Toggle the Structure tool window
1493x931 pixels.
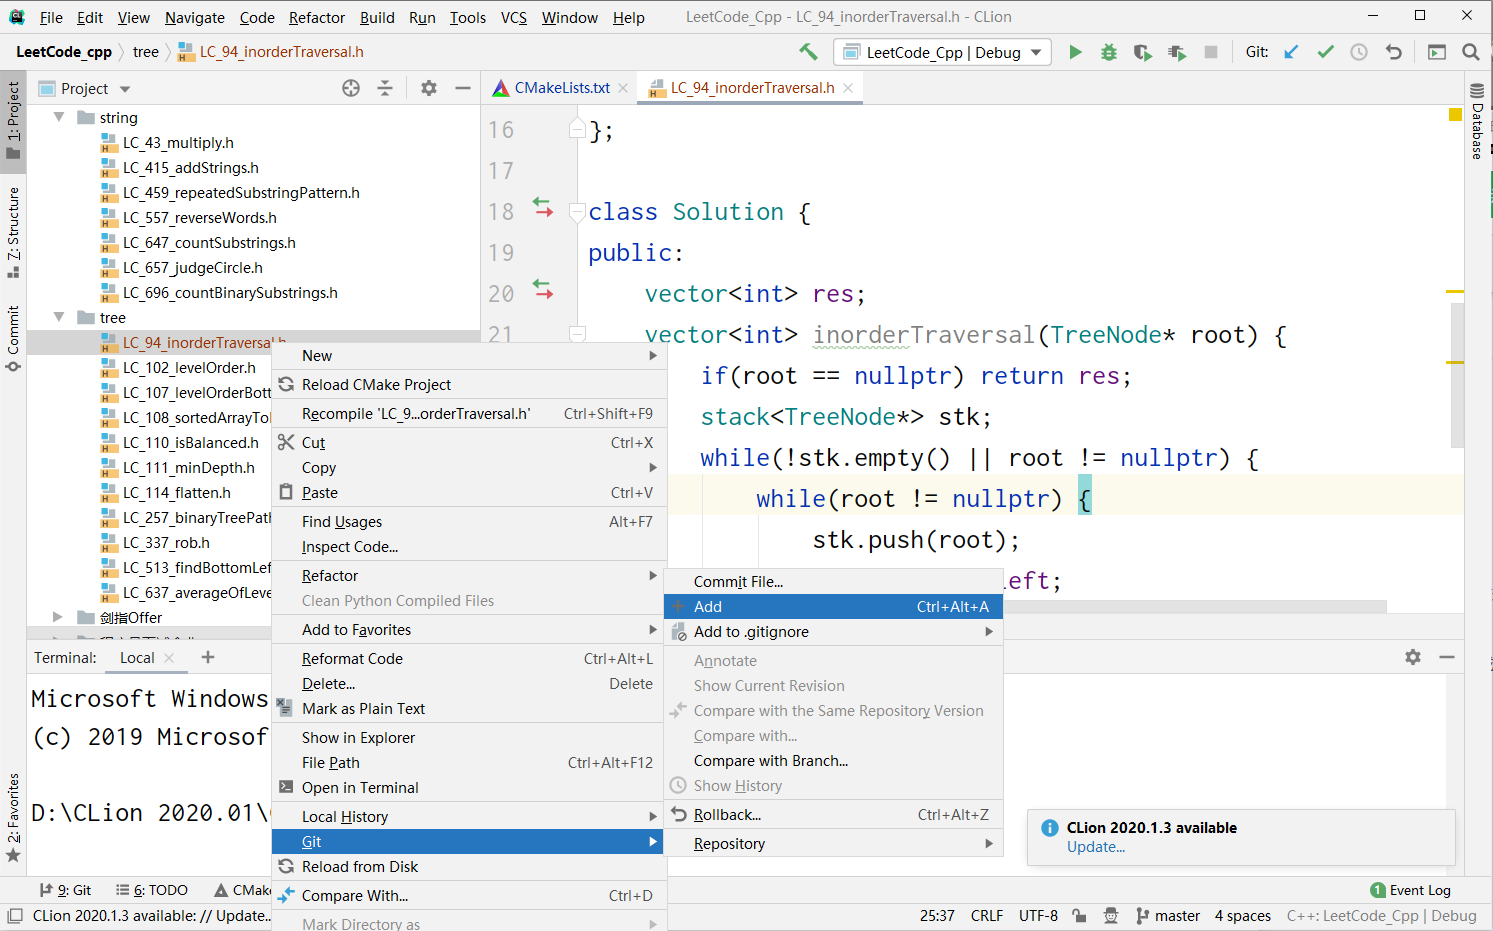click(x=13, y=231)
